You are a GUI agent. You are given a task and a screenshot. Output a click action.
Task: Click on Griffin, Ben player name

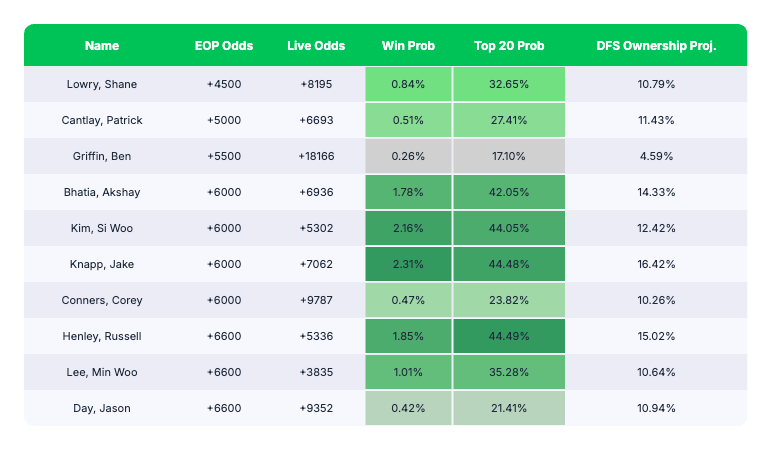click(x=101, y=156)
